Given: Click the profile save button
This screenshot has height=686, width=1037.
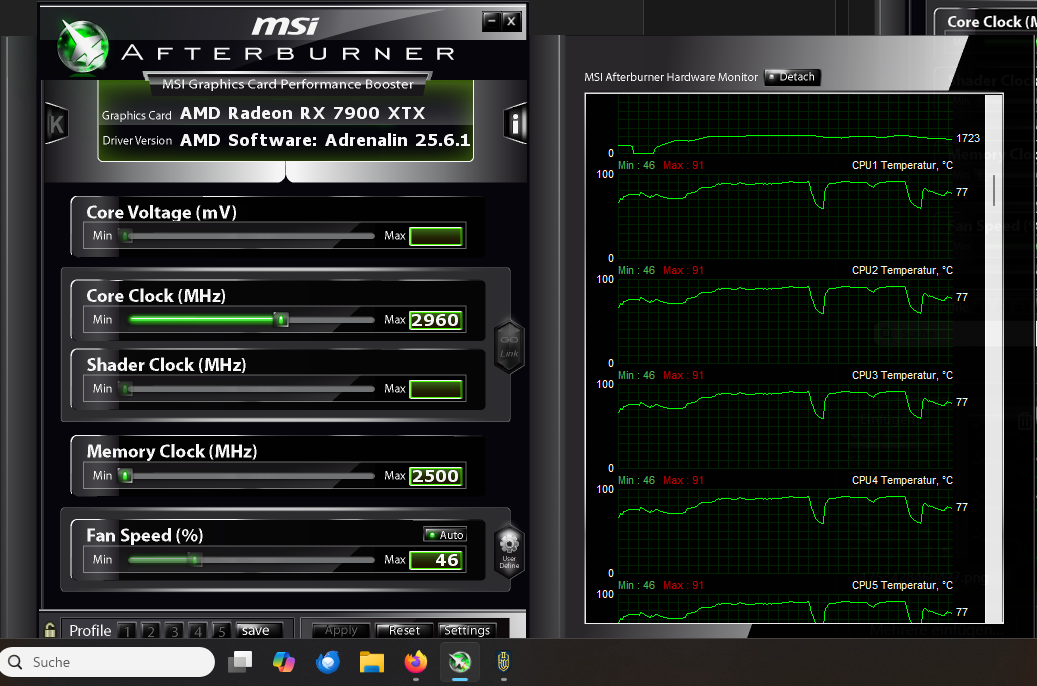Looking at the screenshot, I should (x=259, y=630).
